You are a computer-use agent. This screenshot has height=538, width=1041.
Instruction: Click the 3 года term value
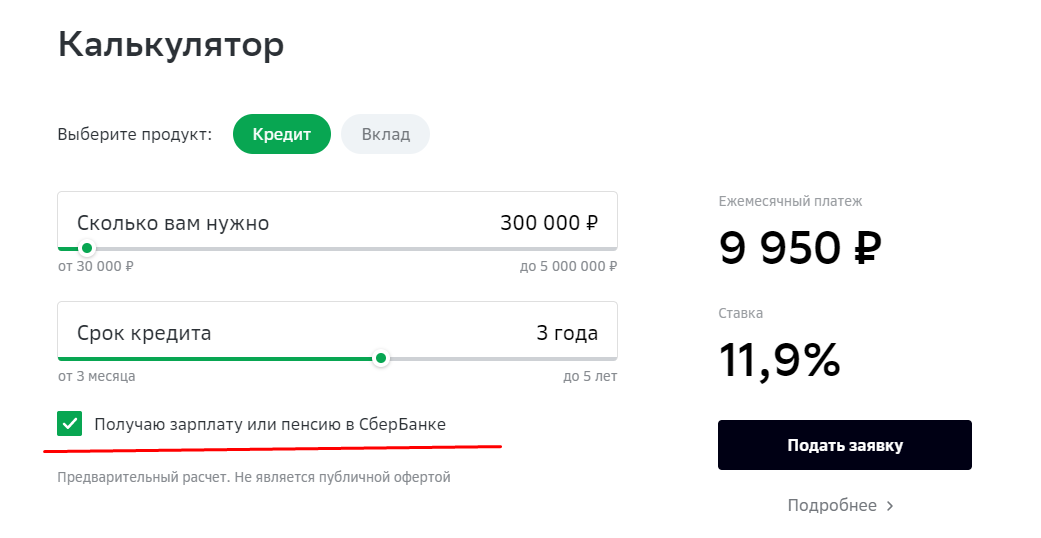pyautogui.click(x=567, y=333)
